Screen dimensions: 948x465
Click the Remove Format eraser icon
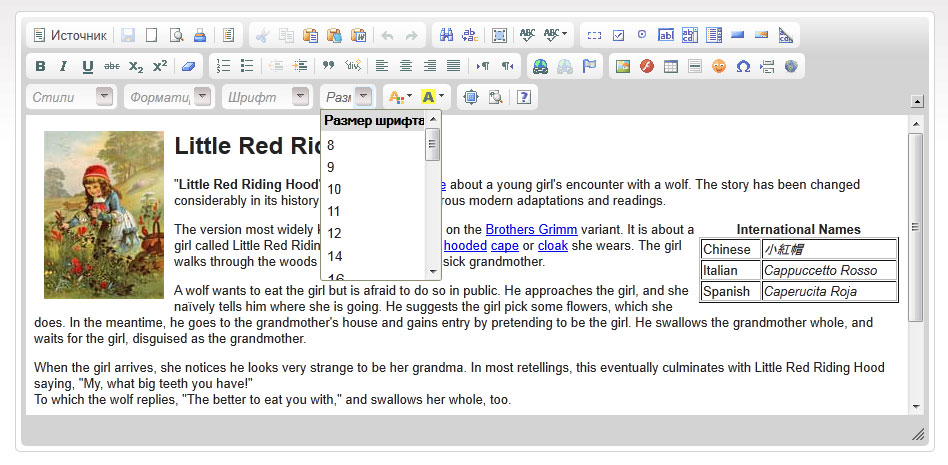pos(189,67)
